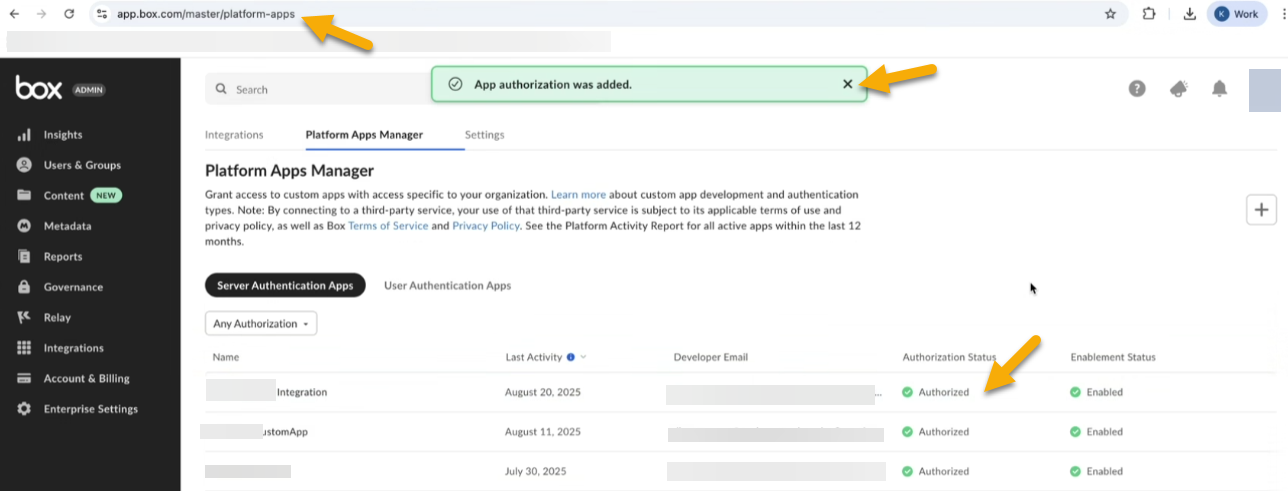Viewport: 1288px width, 491px height.
Task: Open Governance in the sidebar
Action: click(60, 287)
